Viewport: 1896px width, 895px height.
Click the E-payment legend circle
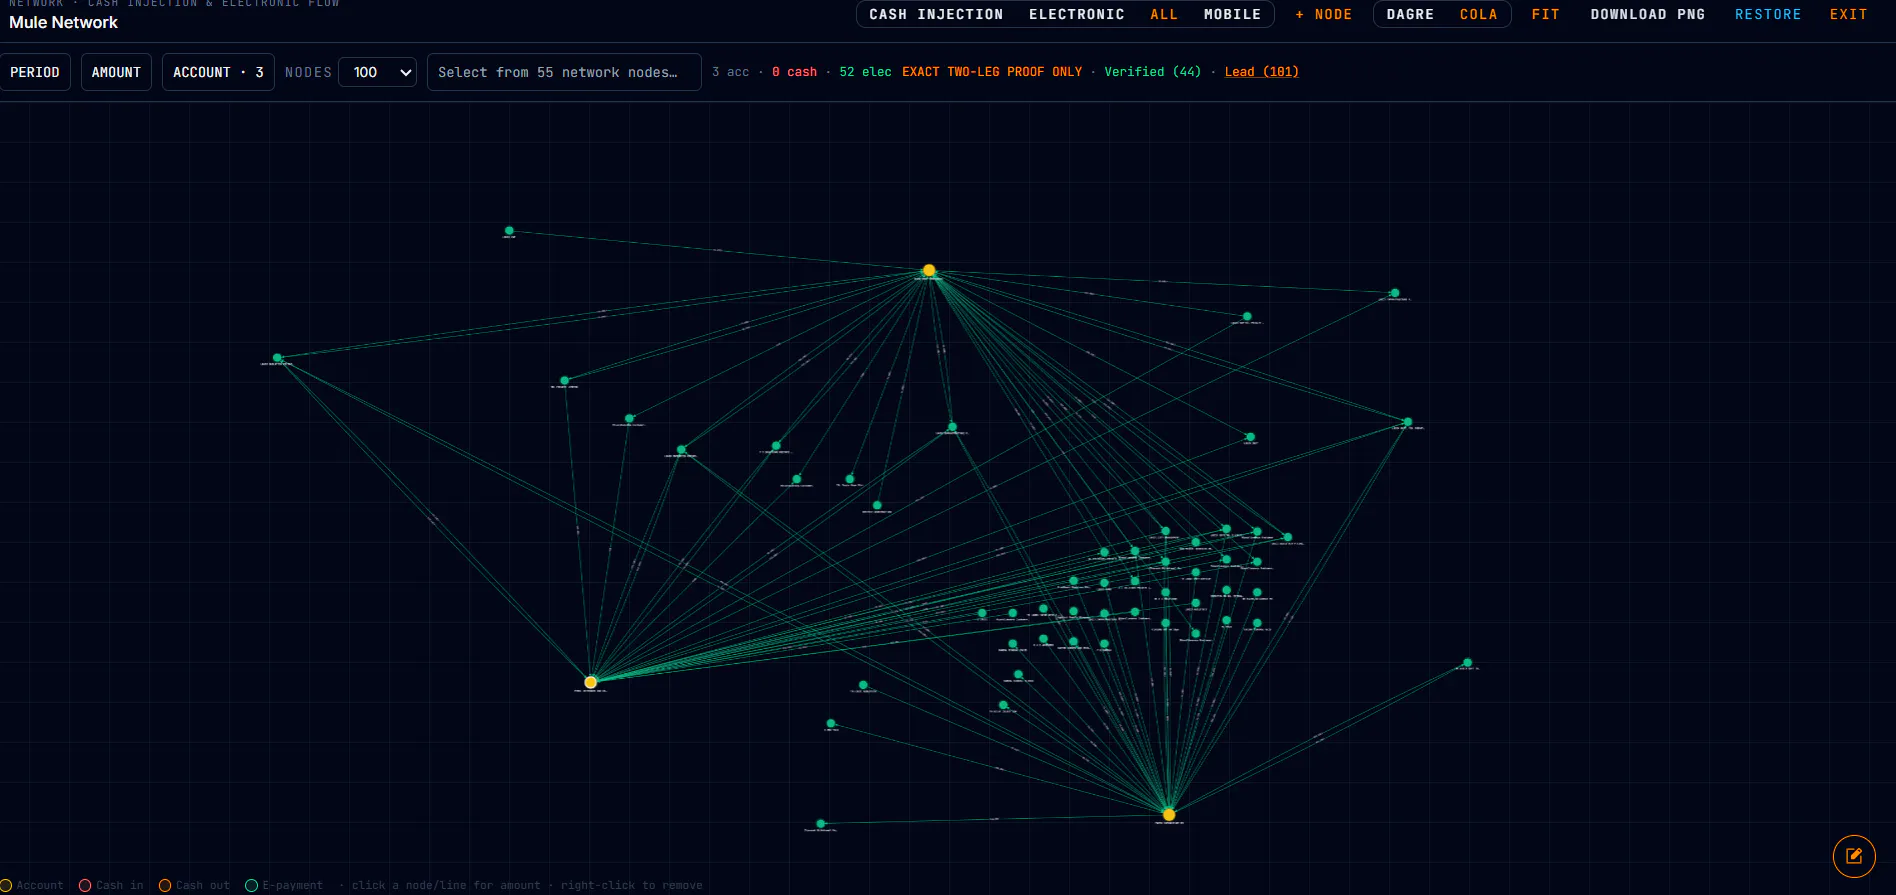coord(252,885)
